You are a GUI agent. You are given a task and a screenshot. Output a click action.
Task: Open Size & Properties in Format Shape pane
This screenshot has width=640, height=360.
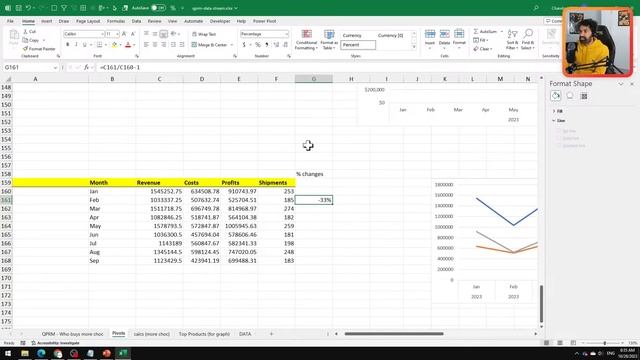click(x=584, y=96)
